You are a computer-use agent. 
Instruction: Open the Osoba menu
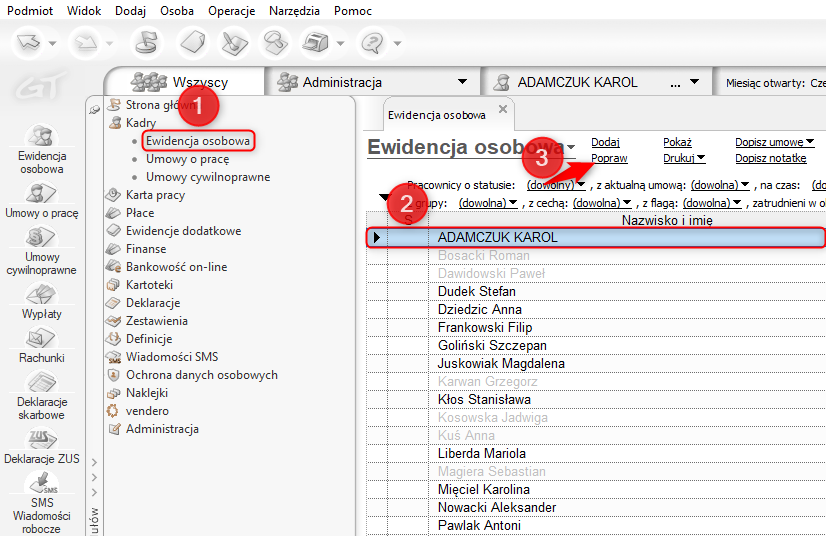(176, 11)
